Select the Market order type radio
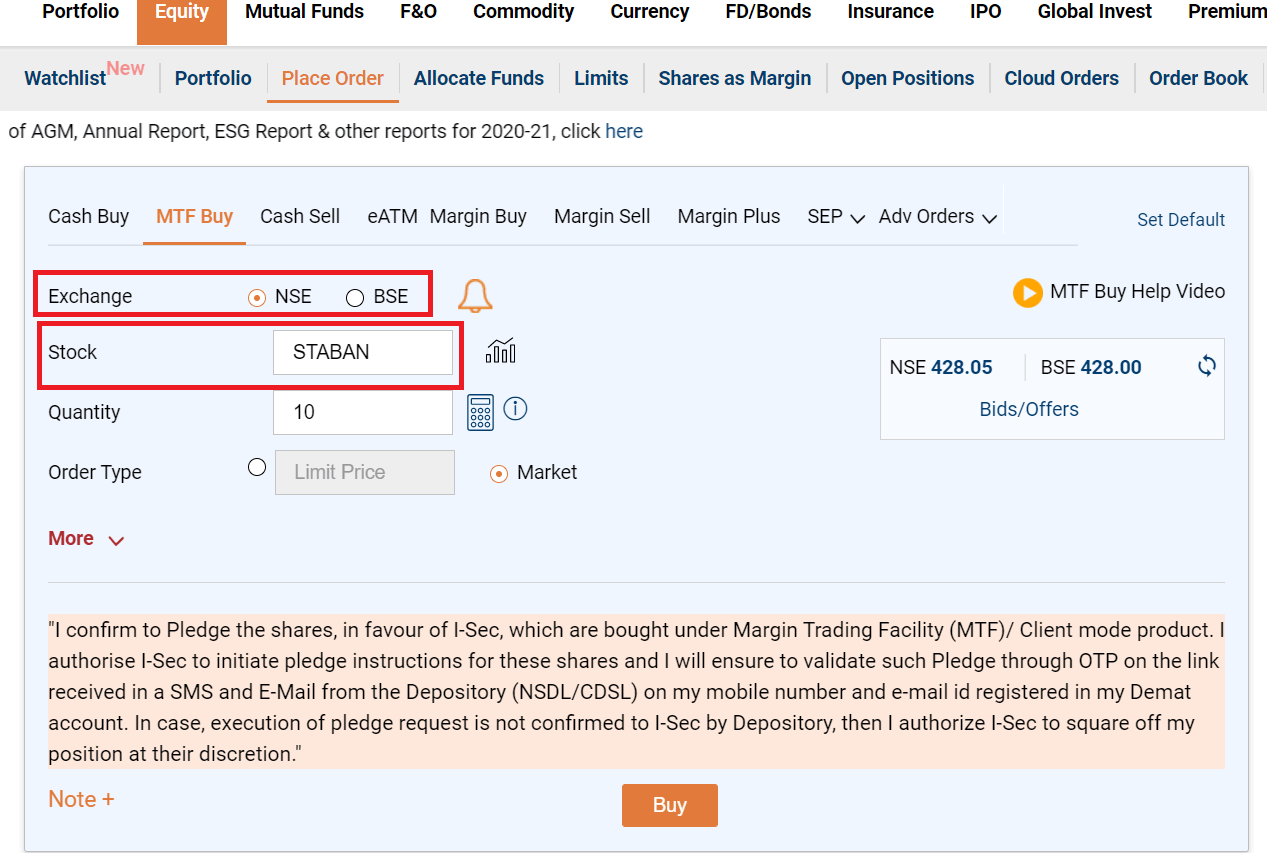This screenshot has height=853, width=1267. 499,474
